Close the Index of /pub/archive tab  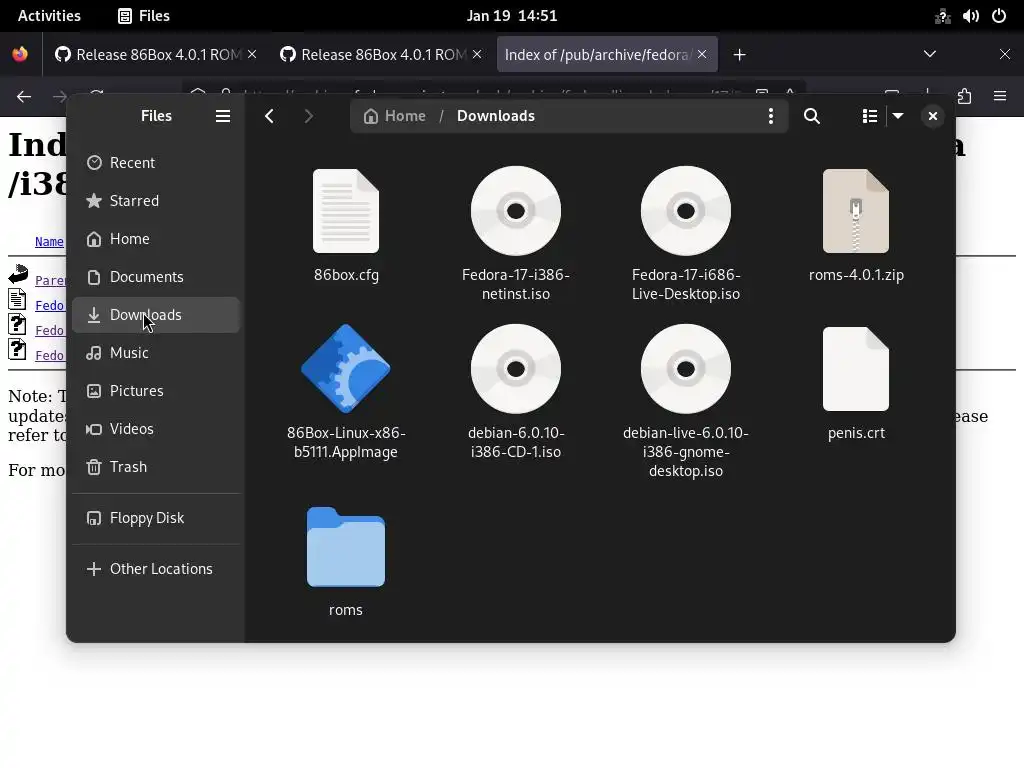(702, 54)
